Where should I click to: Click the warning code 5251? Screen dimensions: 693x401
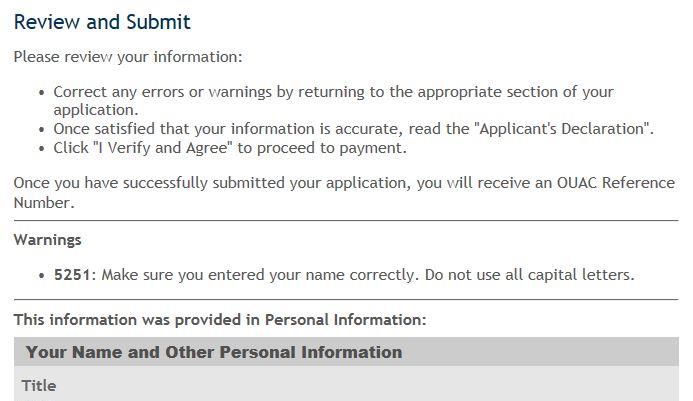point(72,275)
